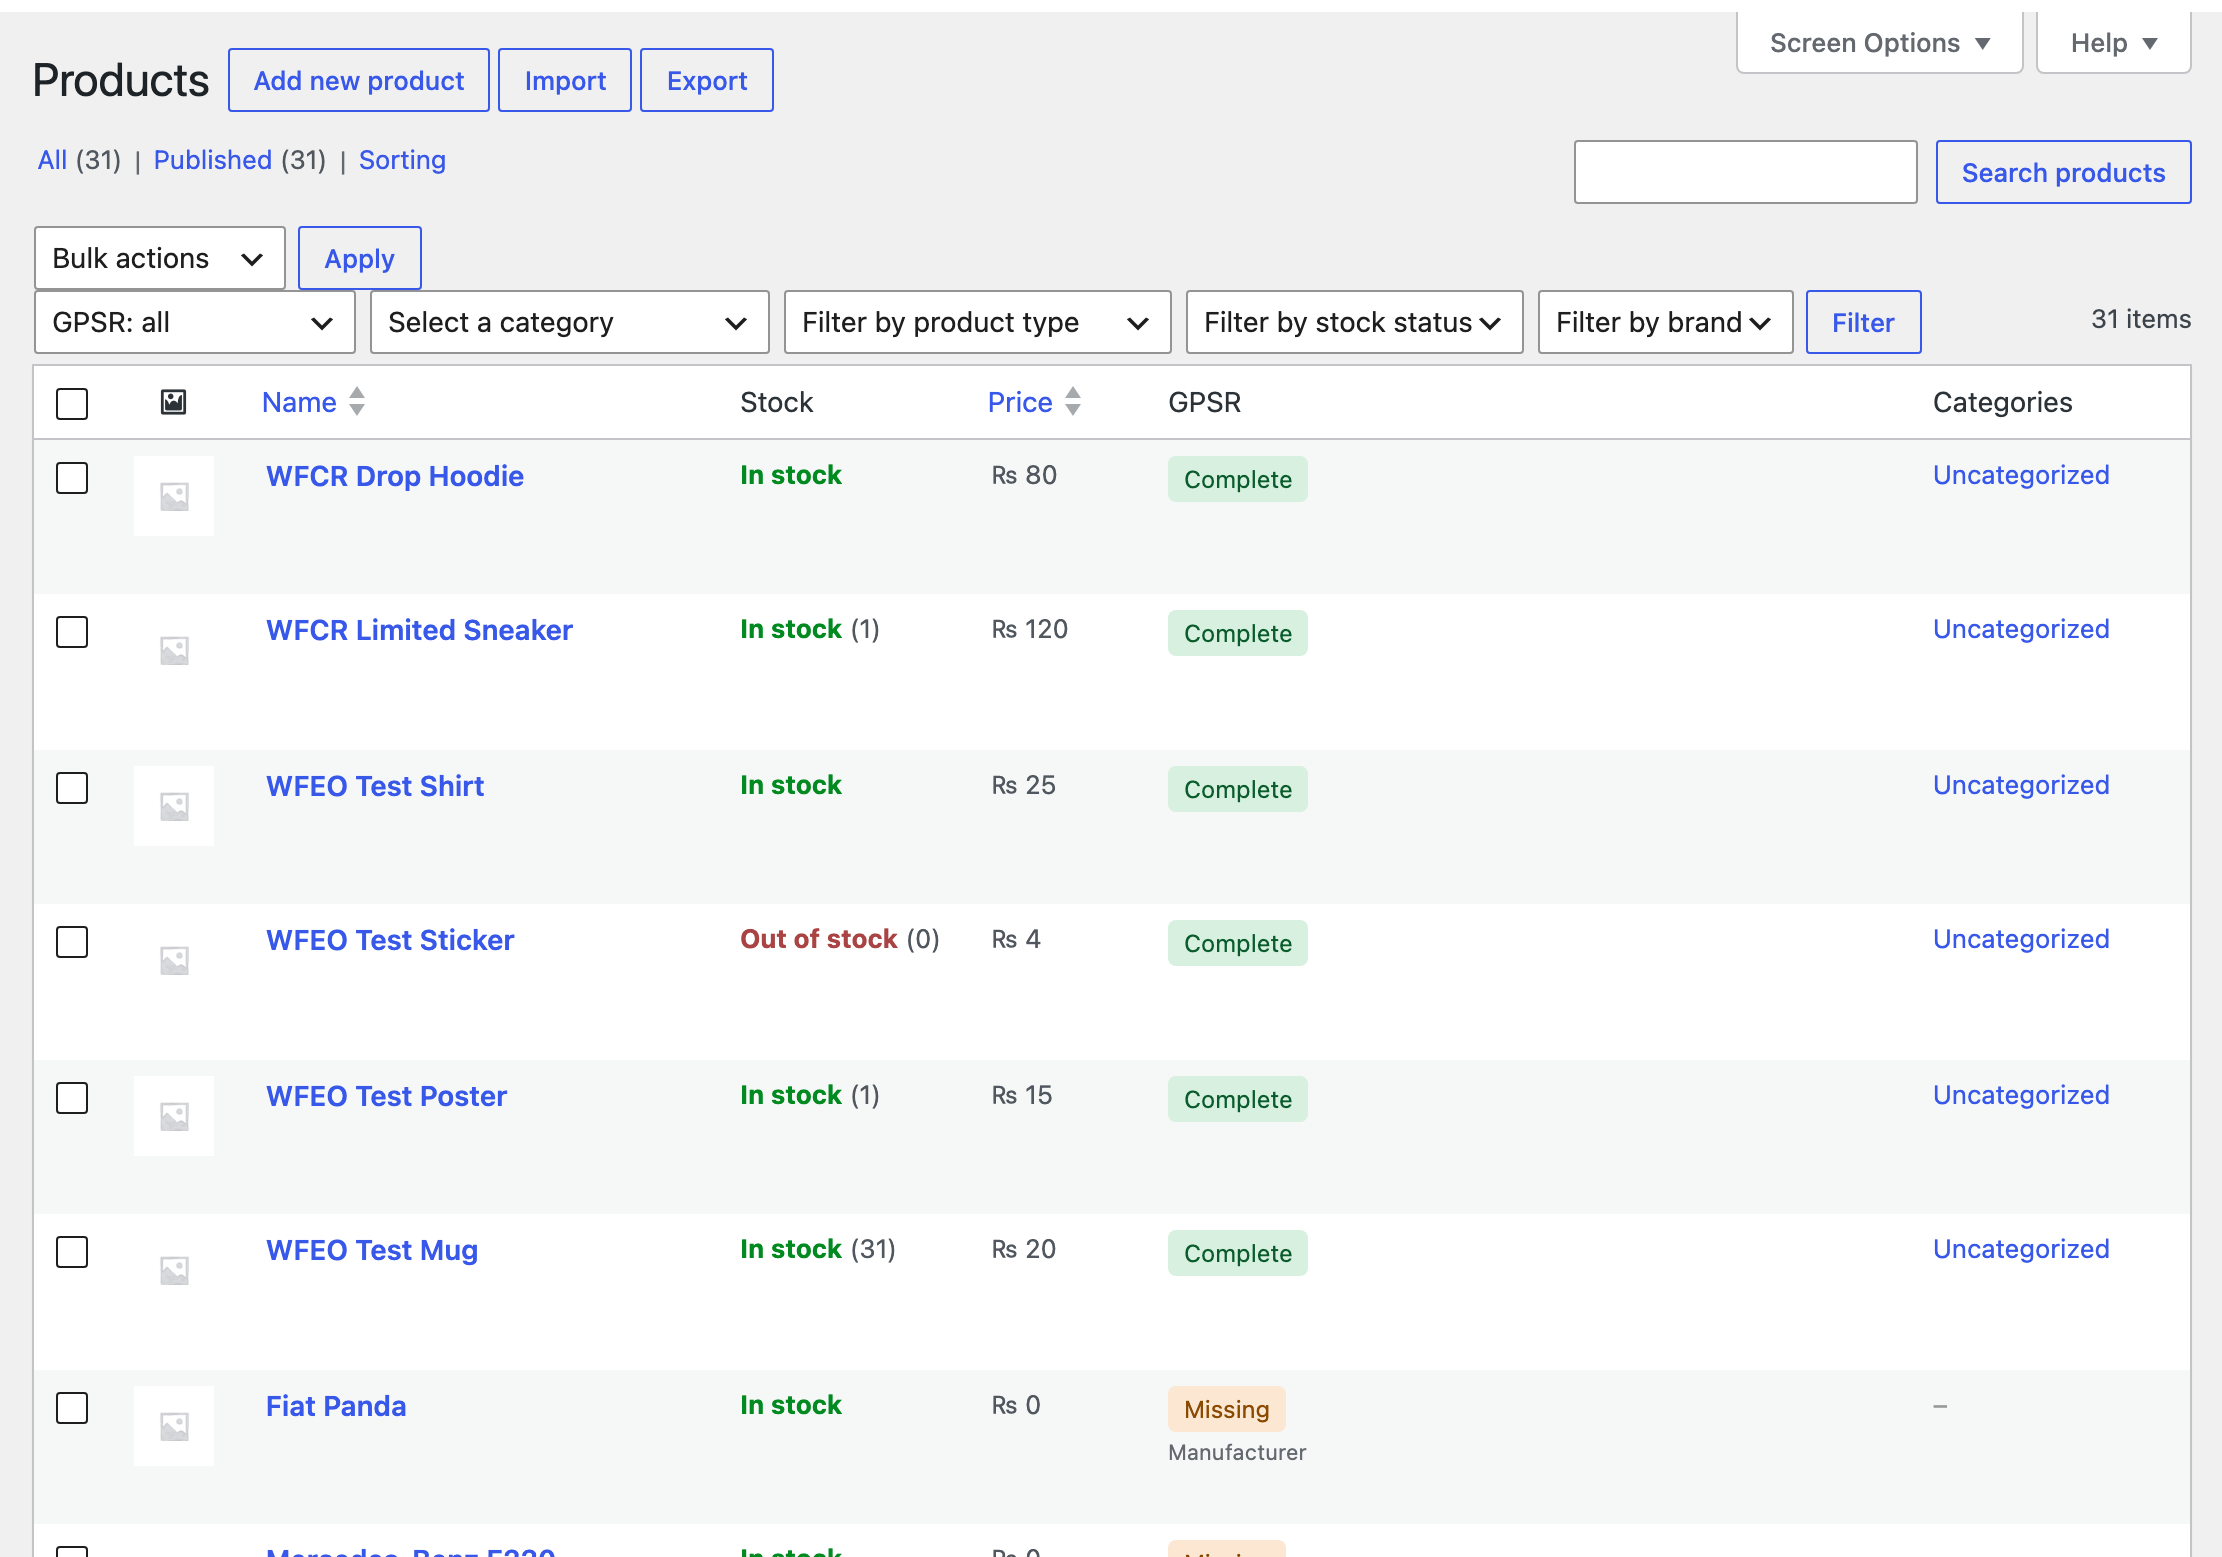Switch to the Sorting view
Viewport: 2222px width, 1557px height.
pyautogui.click(x=402, y=160)
